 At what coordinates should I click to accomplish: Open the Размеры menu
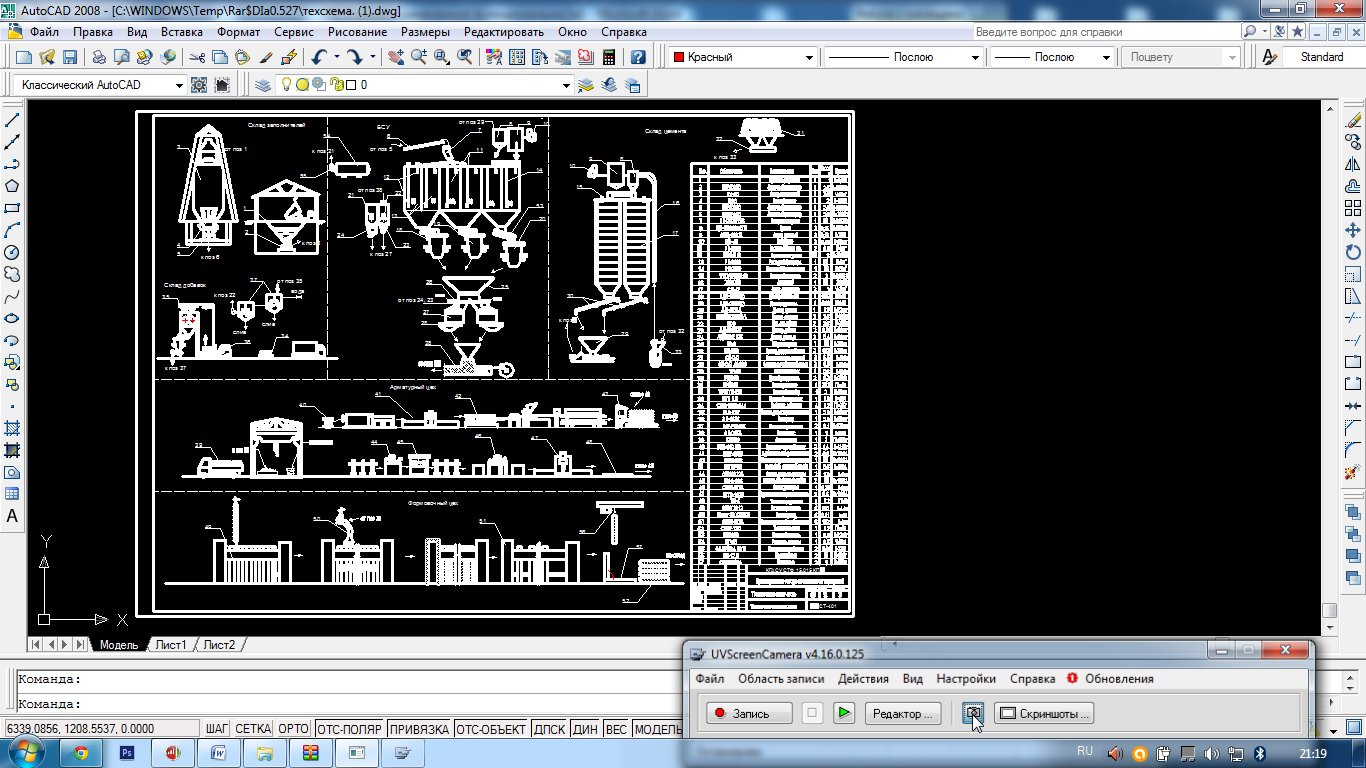[x=425, y=31]
